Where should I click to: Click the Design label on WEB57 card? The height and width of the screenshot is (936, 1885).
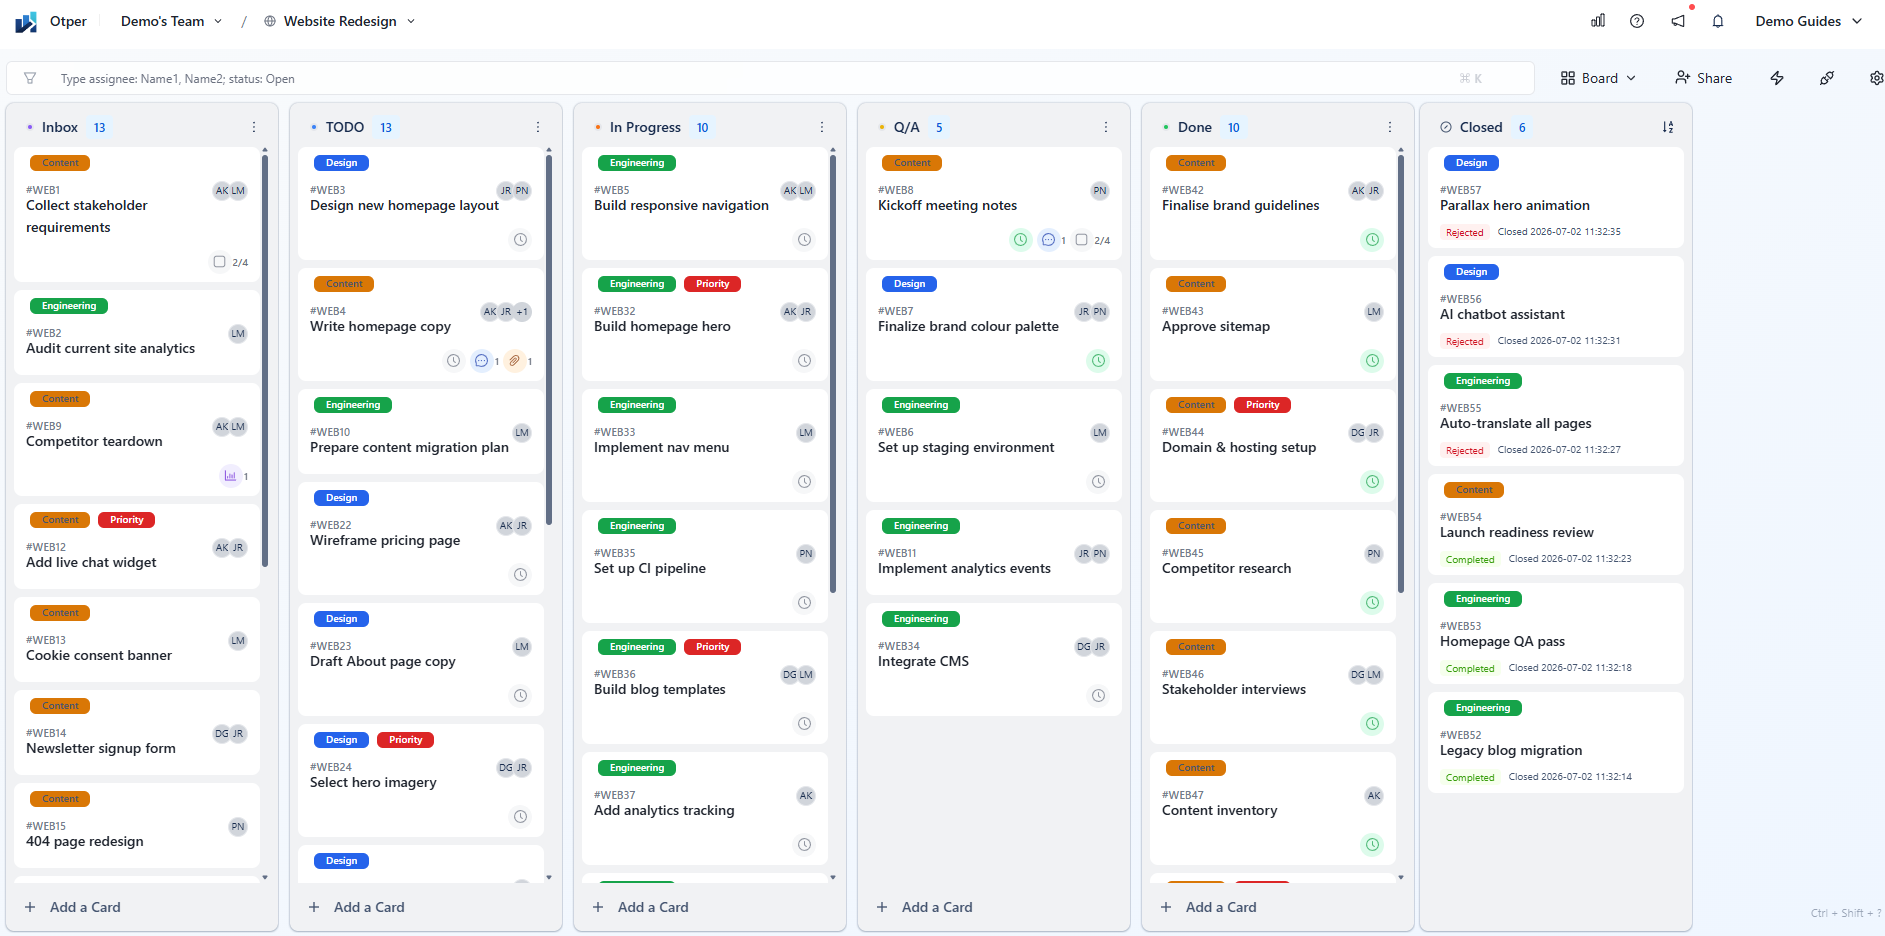[1470, 163]
